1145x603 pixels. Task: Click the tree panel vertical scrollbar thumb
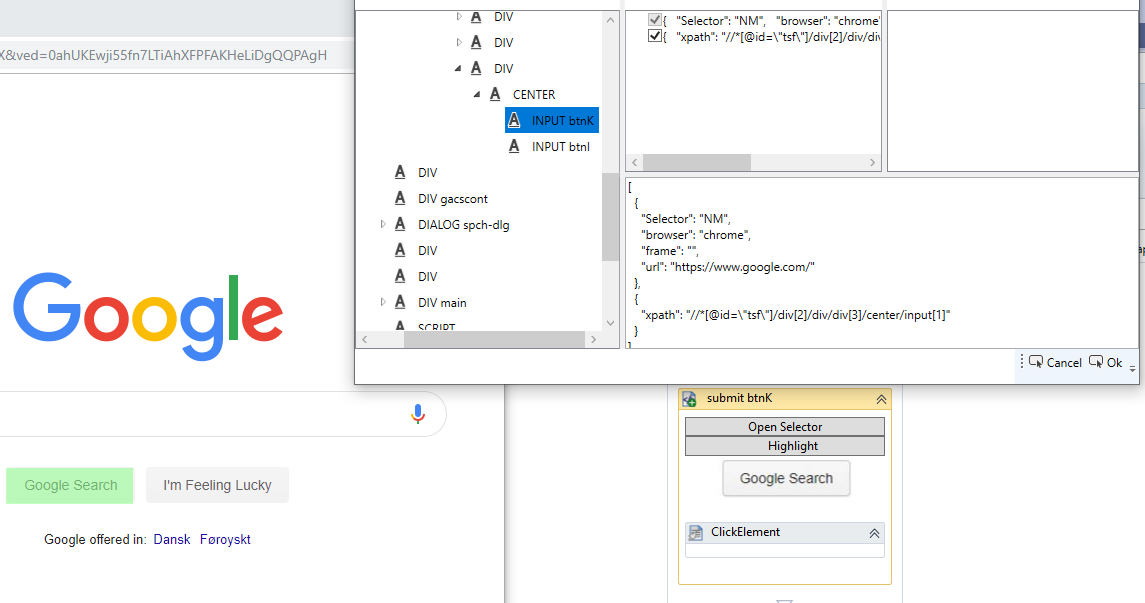point(610,217)
